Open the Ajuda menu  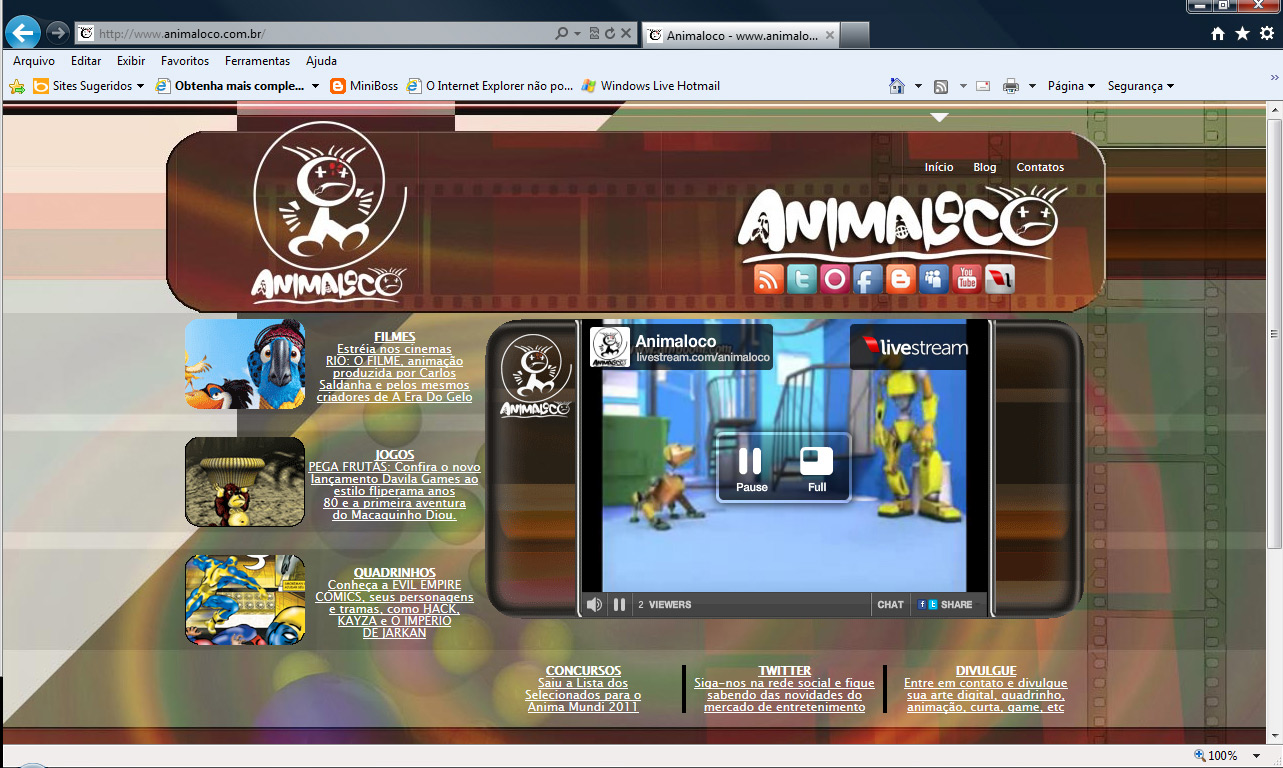coord(321,61)
